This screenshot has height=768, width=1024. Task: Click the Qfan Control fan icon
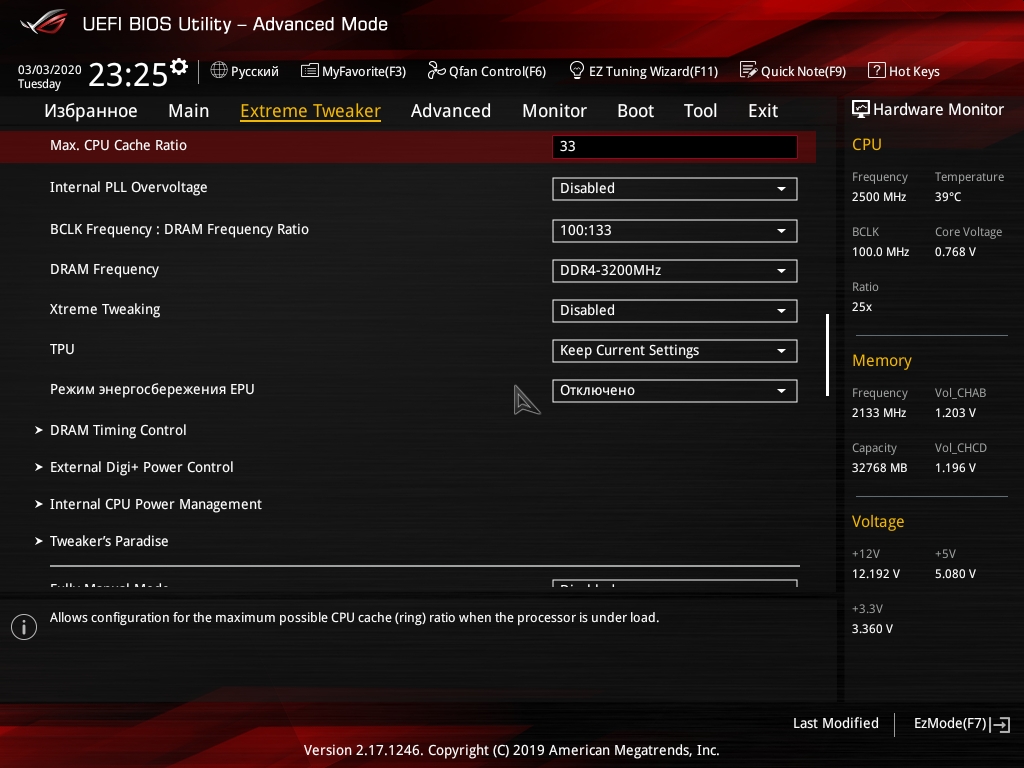tap(436, 70)
